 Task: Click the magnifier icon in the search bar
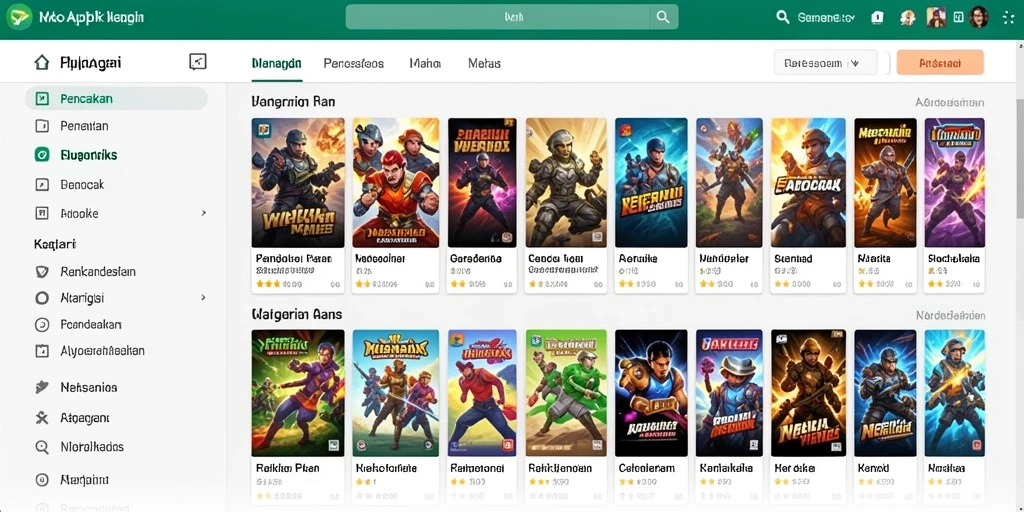click(x=663, y=18)
